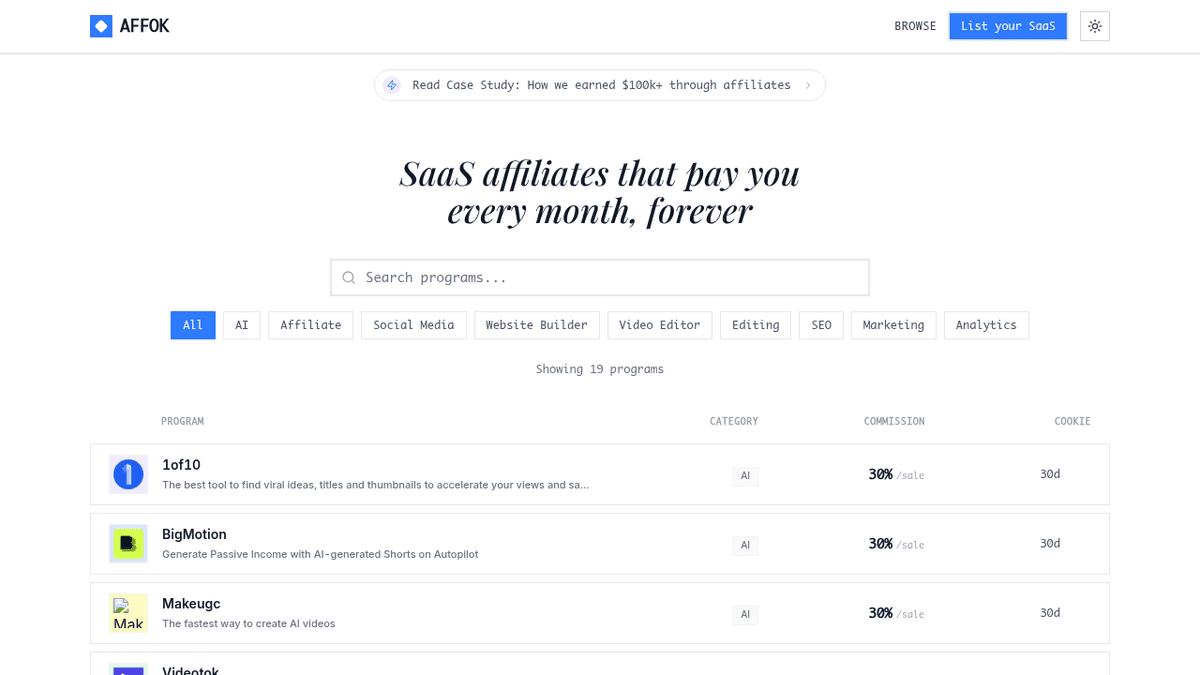Click the BigMotion program logo

(x=128, y=544)
